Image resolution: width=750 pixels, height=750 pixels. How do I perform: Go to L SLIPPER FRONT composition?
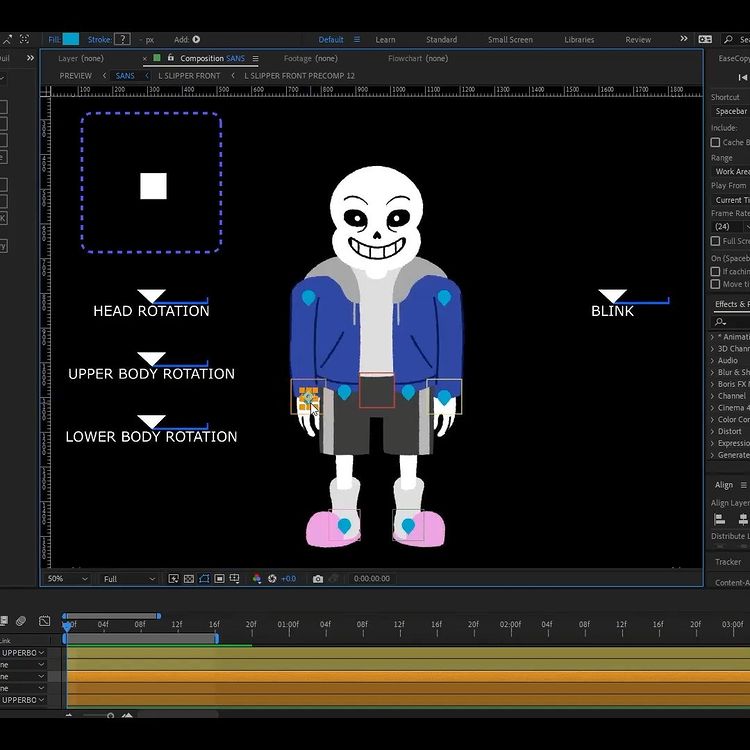point(189,76)
